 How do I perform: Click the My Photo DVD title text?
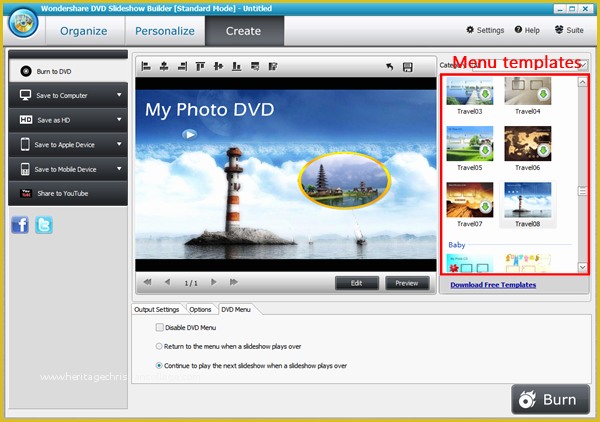[x=210, y=110]
